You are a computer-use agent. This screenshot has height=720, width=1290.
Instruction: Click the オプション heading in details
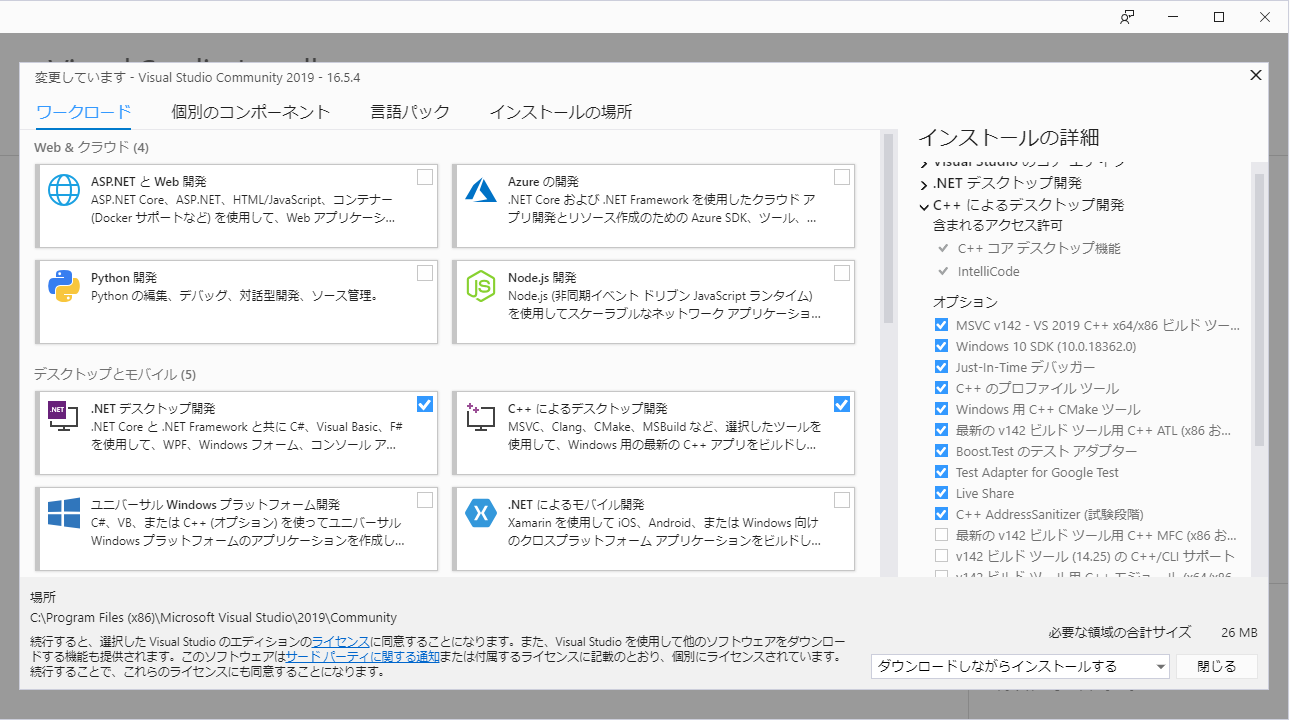tap(965, 301)
